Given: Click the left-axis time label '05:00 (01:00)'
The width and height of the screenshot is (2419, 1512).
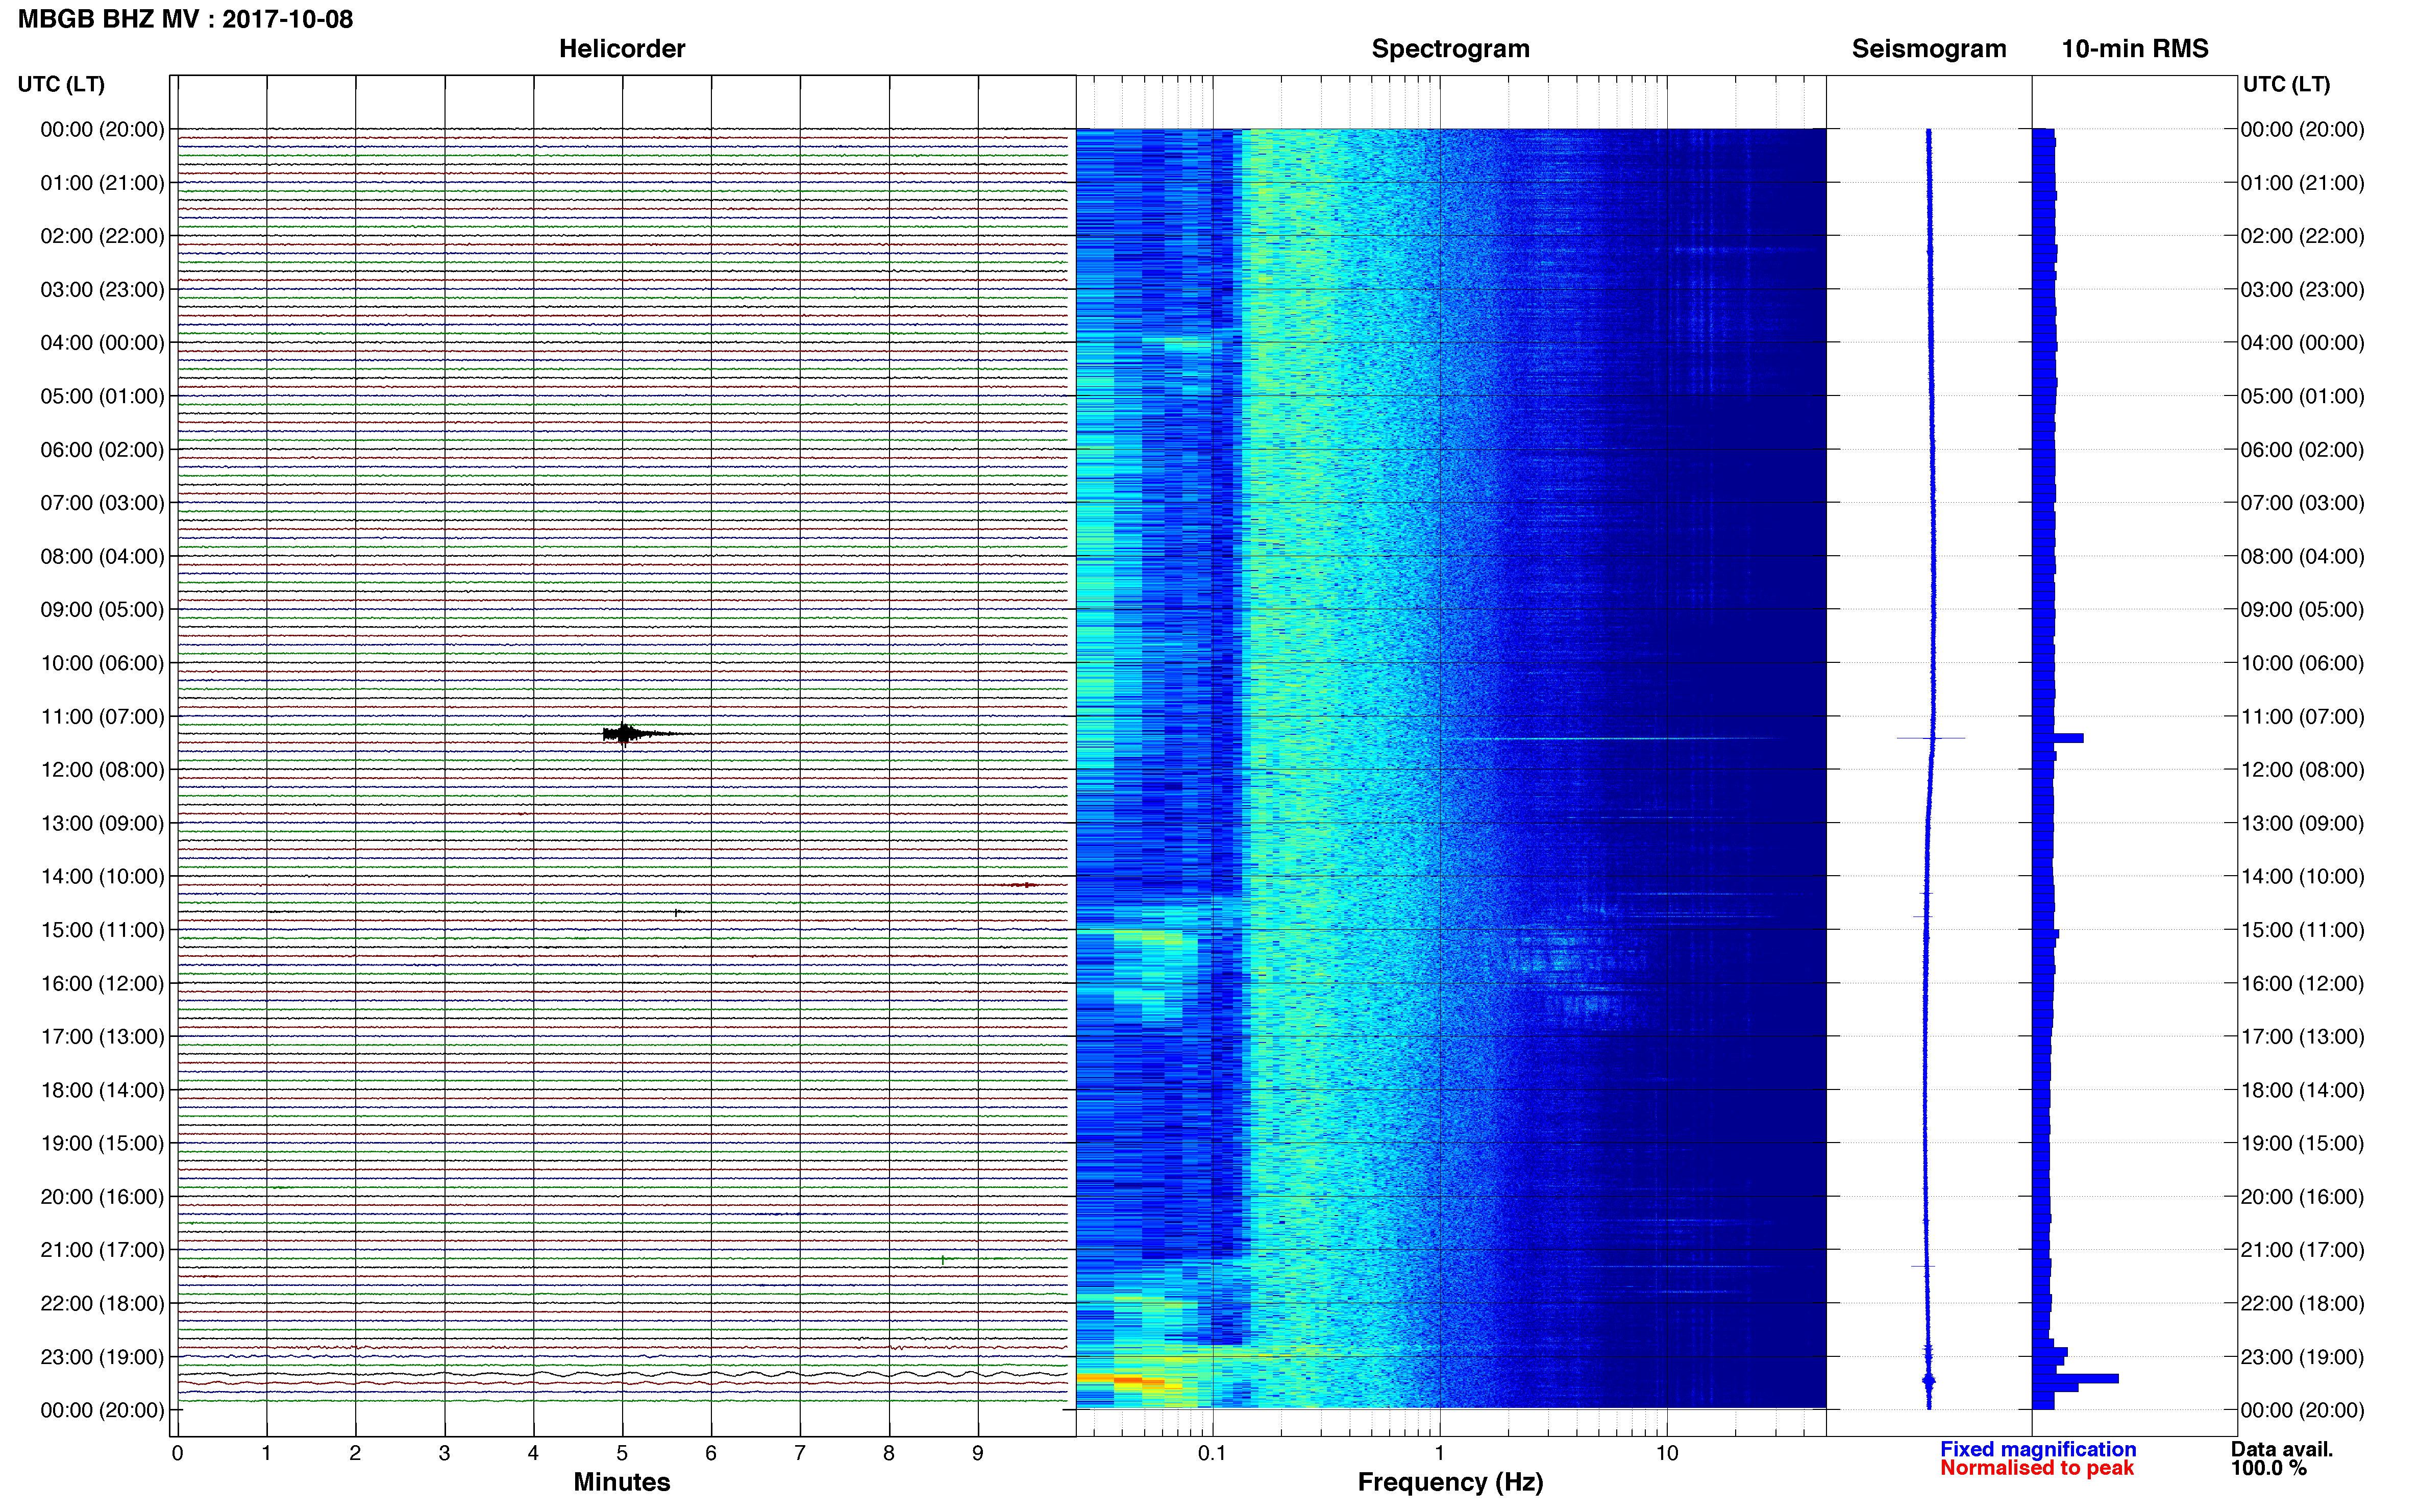Looking at the screenshot, I should coord(102,396).
